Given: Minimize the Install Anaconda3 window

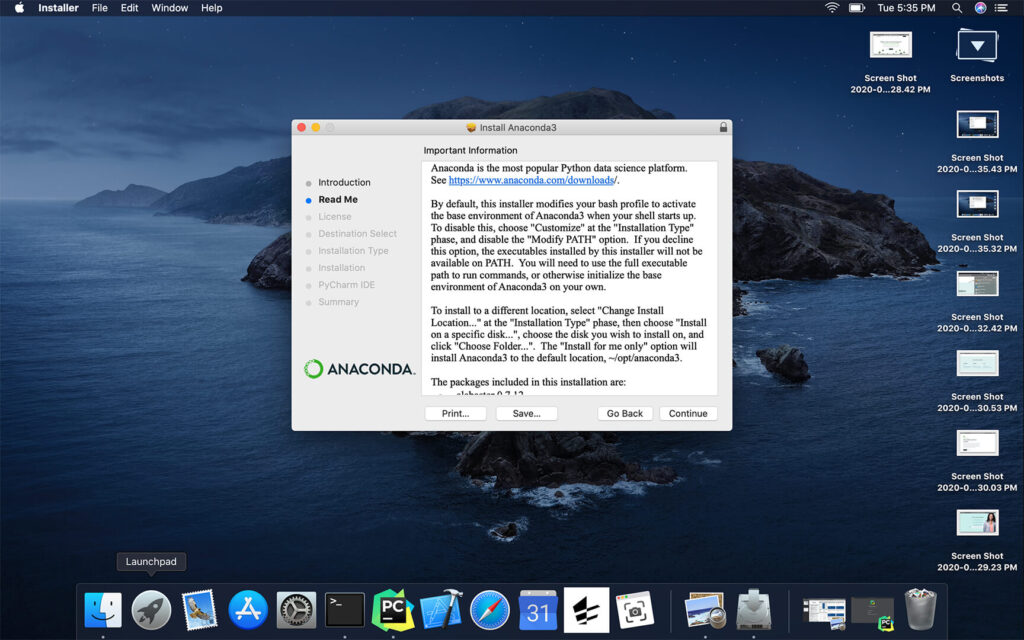Looking at the screenshot, I should 315,127.
